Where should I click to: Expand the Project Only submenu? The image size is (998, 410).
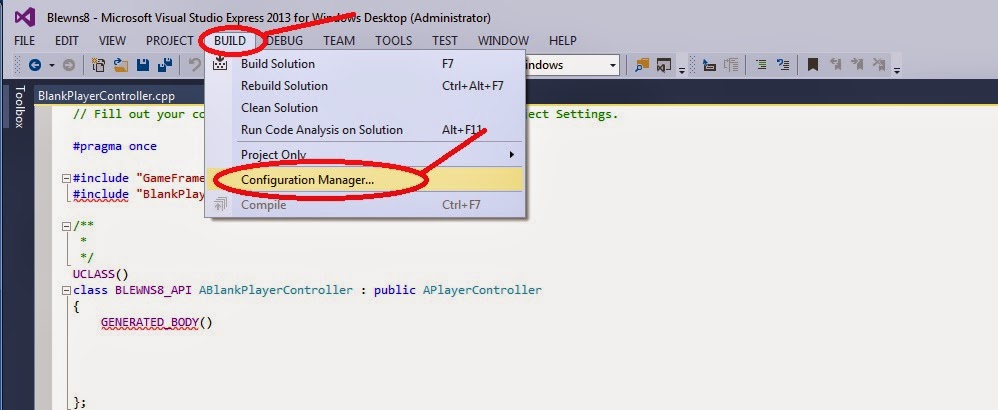[365, 155]
